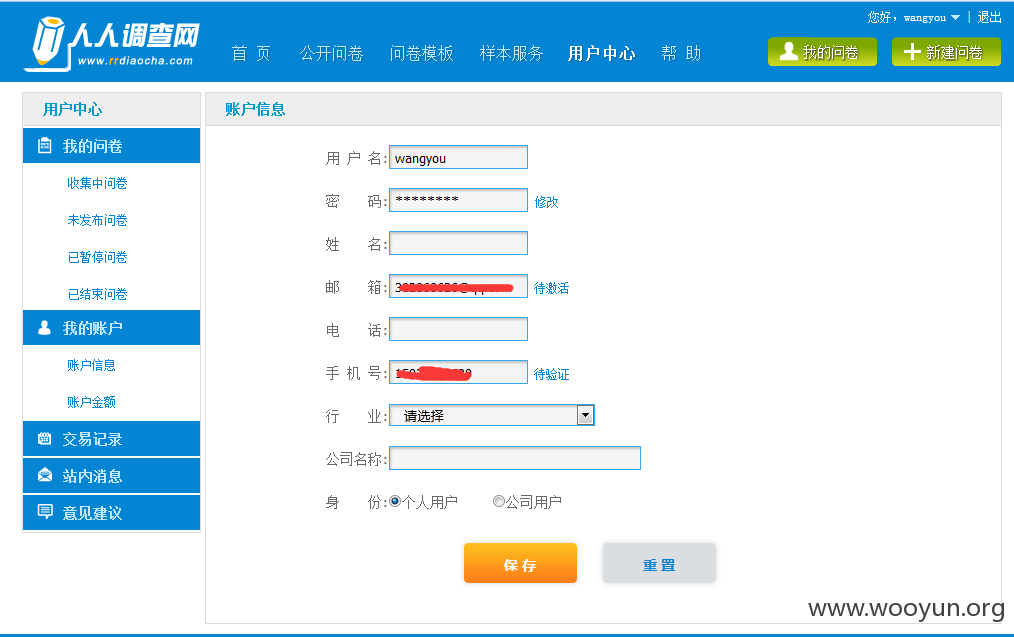Click the clipboard icon beside 我的问卷 in sidebar

tap(45, 146)
